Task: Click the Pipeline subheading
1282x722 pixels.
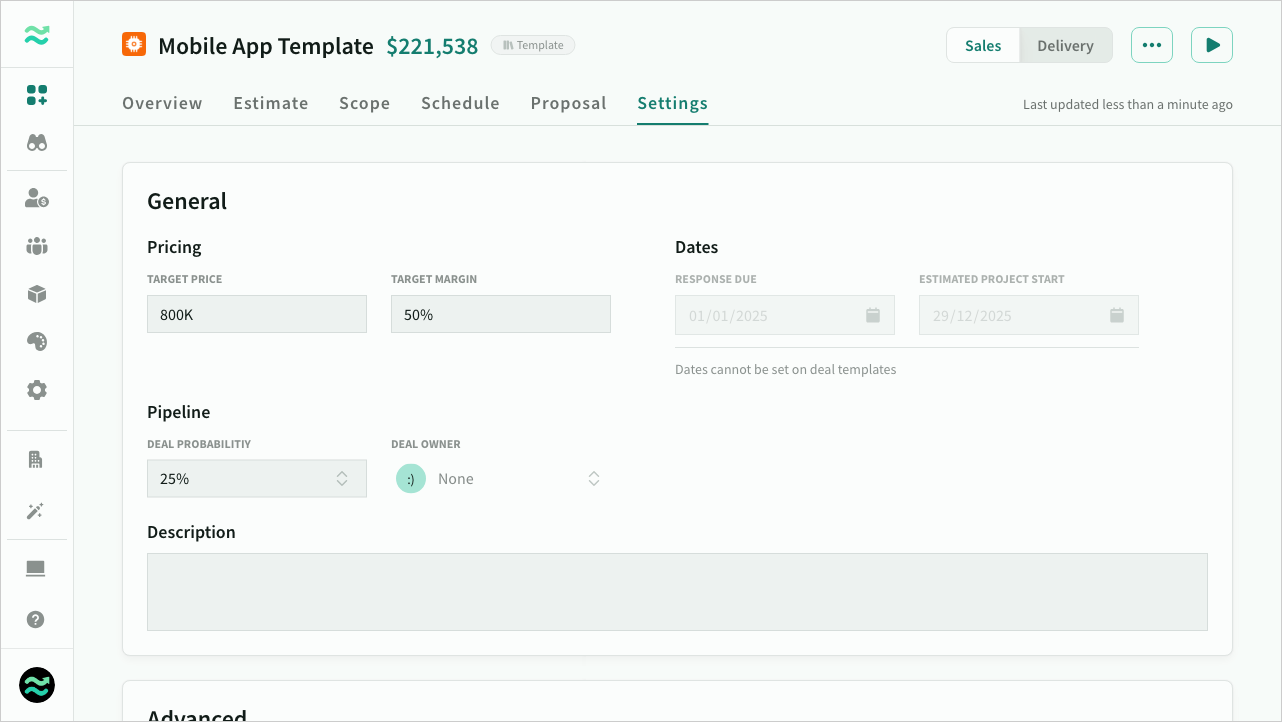Action: pos(179,412)
